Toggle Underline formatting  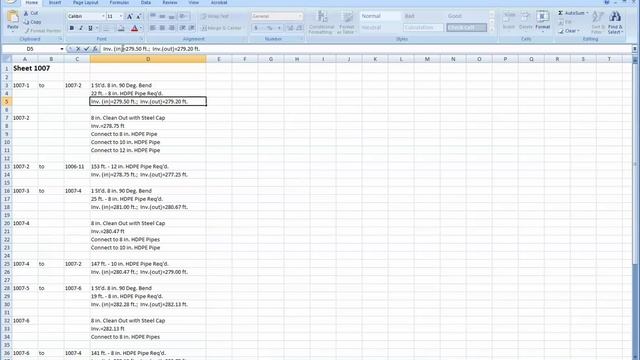[x=90, y=28]
